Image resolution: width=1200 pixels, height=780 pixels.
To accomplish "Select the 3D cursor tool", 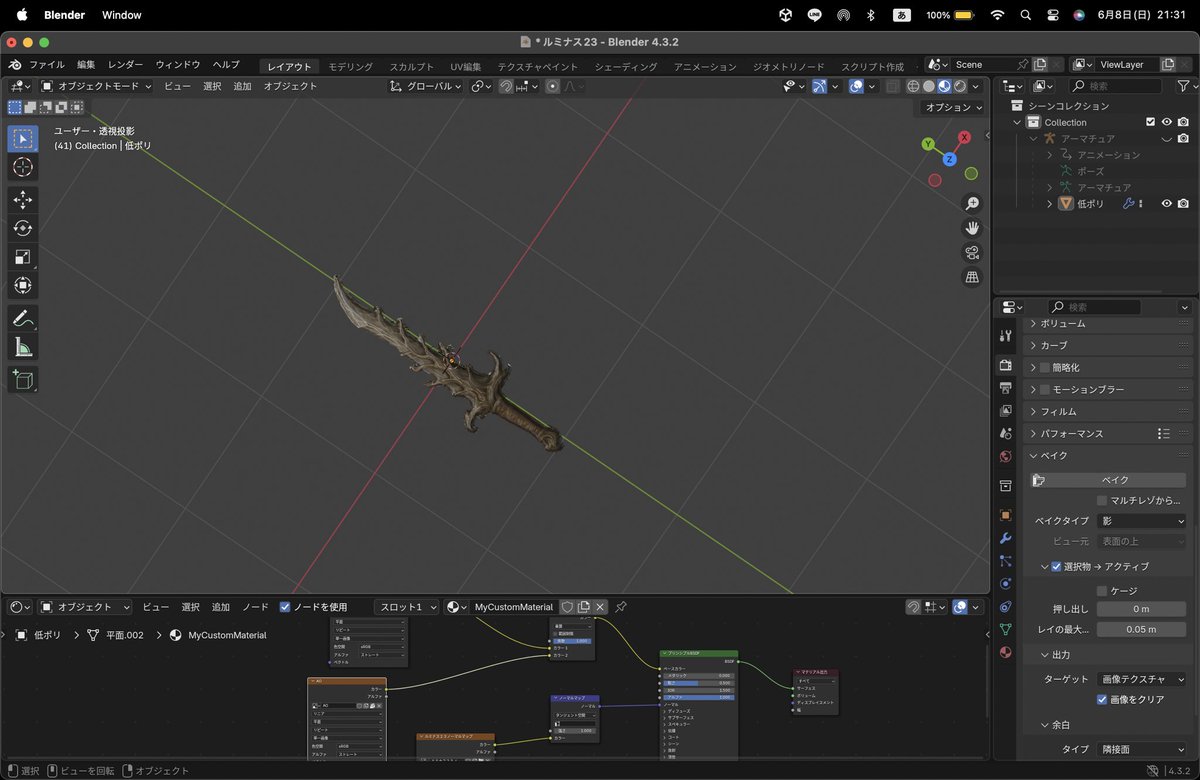I will [23, 167].
